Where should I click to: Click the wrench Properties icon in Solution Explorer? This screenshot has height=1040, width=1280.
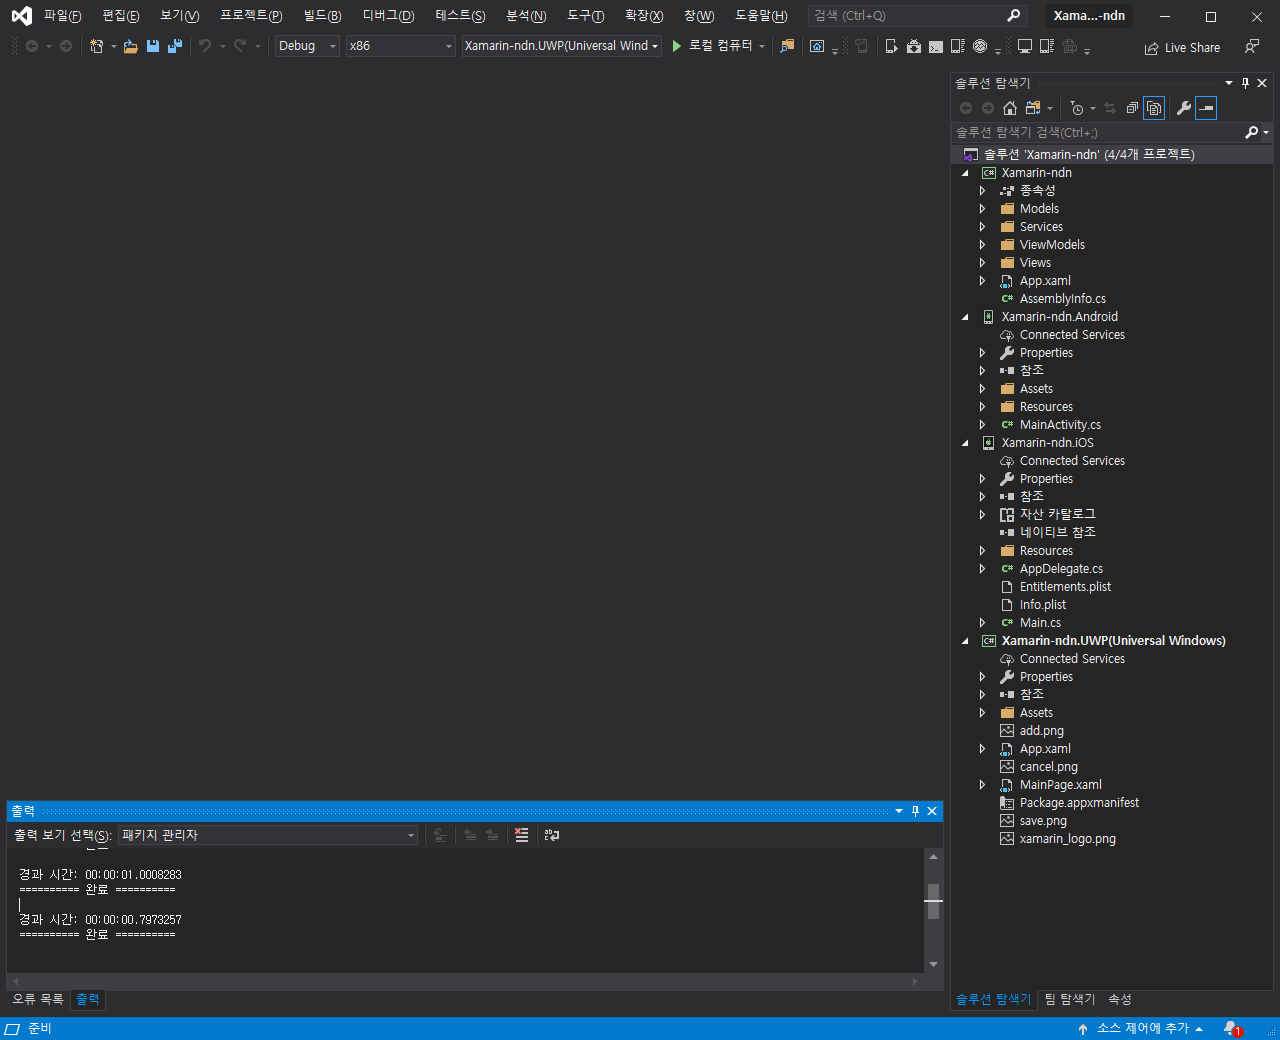click(x=1184, y=108)
